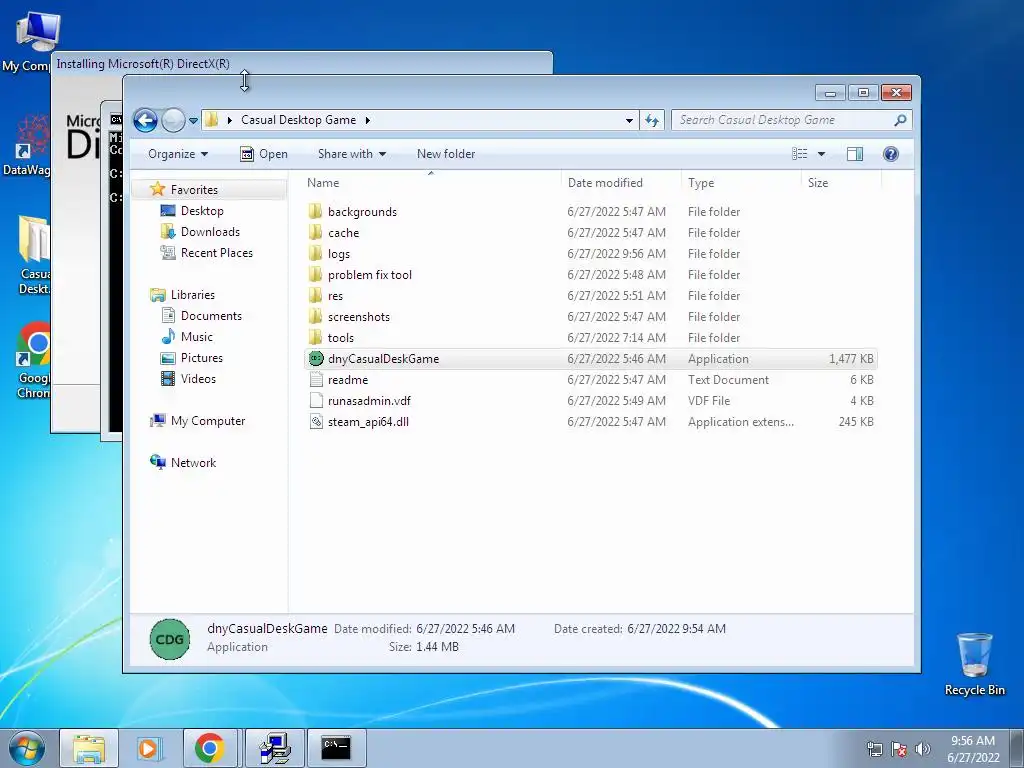Select the steam_api64.dll file
1024x768 pixels.
[368, 422]
